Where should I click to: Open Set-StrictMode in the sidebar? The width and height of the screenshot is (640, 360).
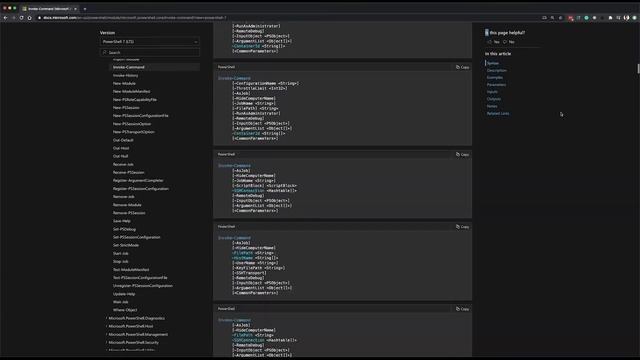126,245
